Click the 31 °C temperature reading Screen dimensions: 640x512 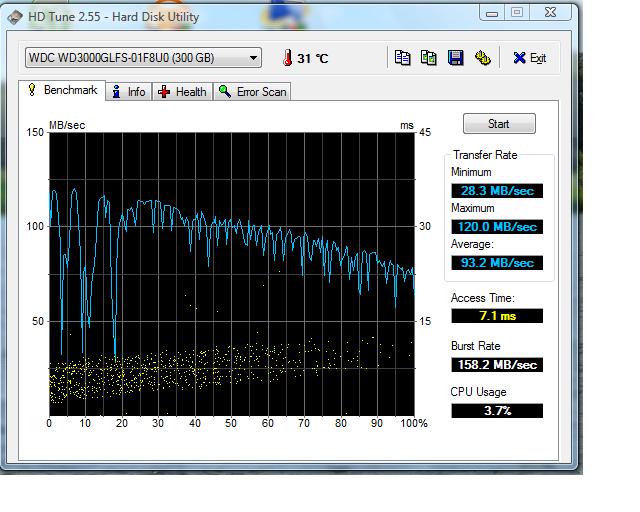313,58
